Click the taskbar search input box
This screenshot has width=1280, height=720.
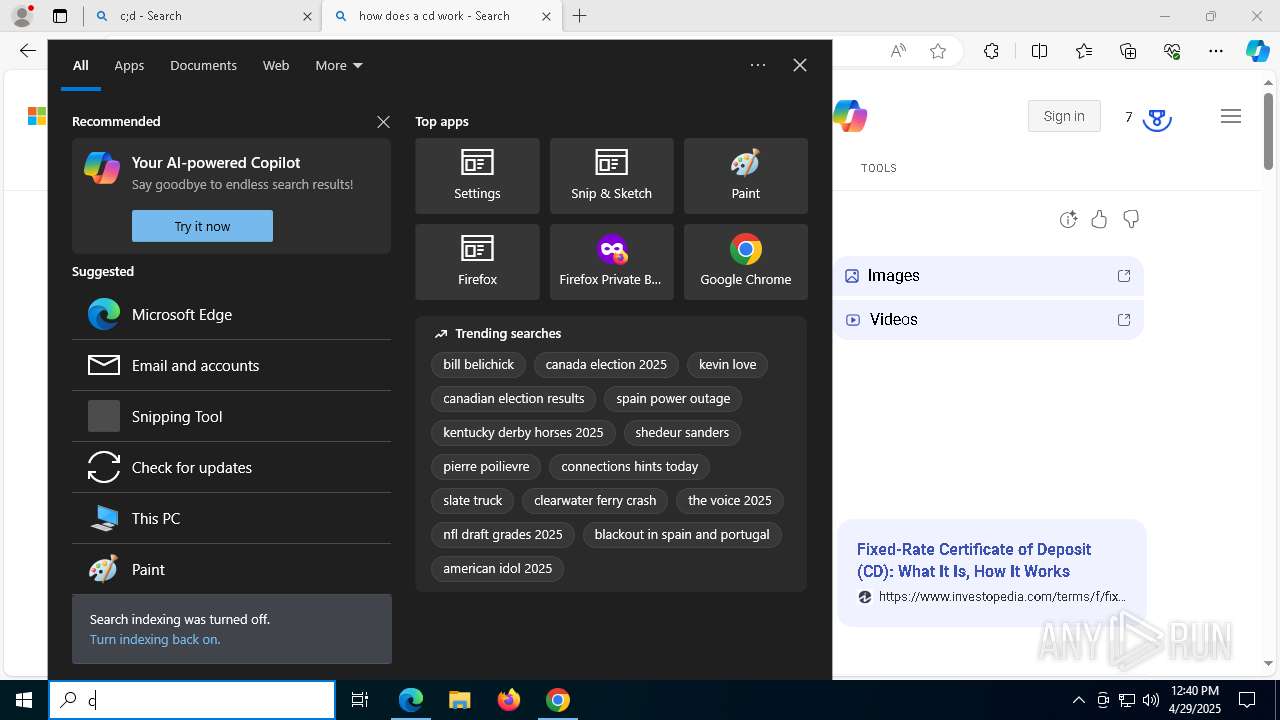(192, 700)
